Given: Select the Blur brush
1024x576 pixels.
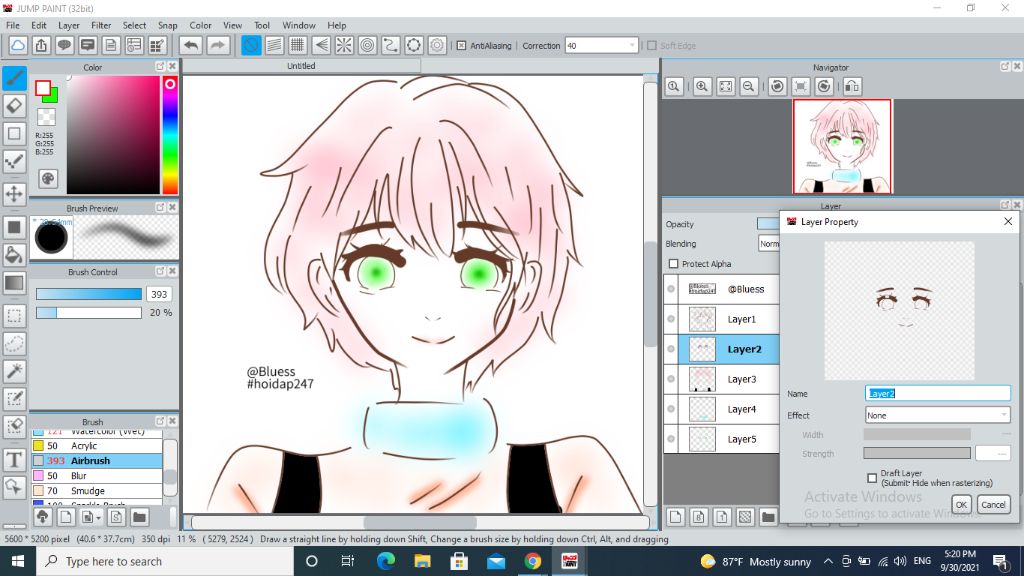Looking at the screenshot, I should [x=97, y=475].
